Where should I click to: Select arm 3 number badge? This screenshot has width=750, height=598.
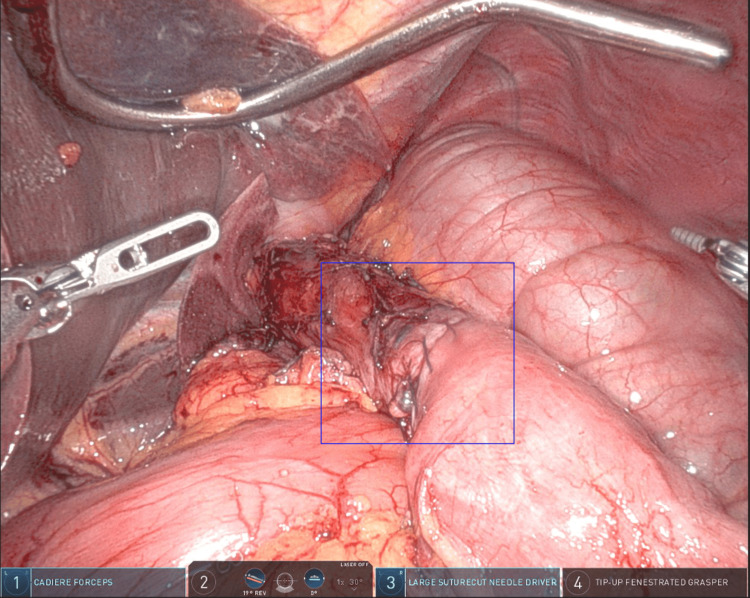click(391, 583)
